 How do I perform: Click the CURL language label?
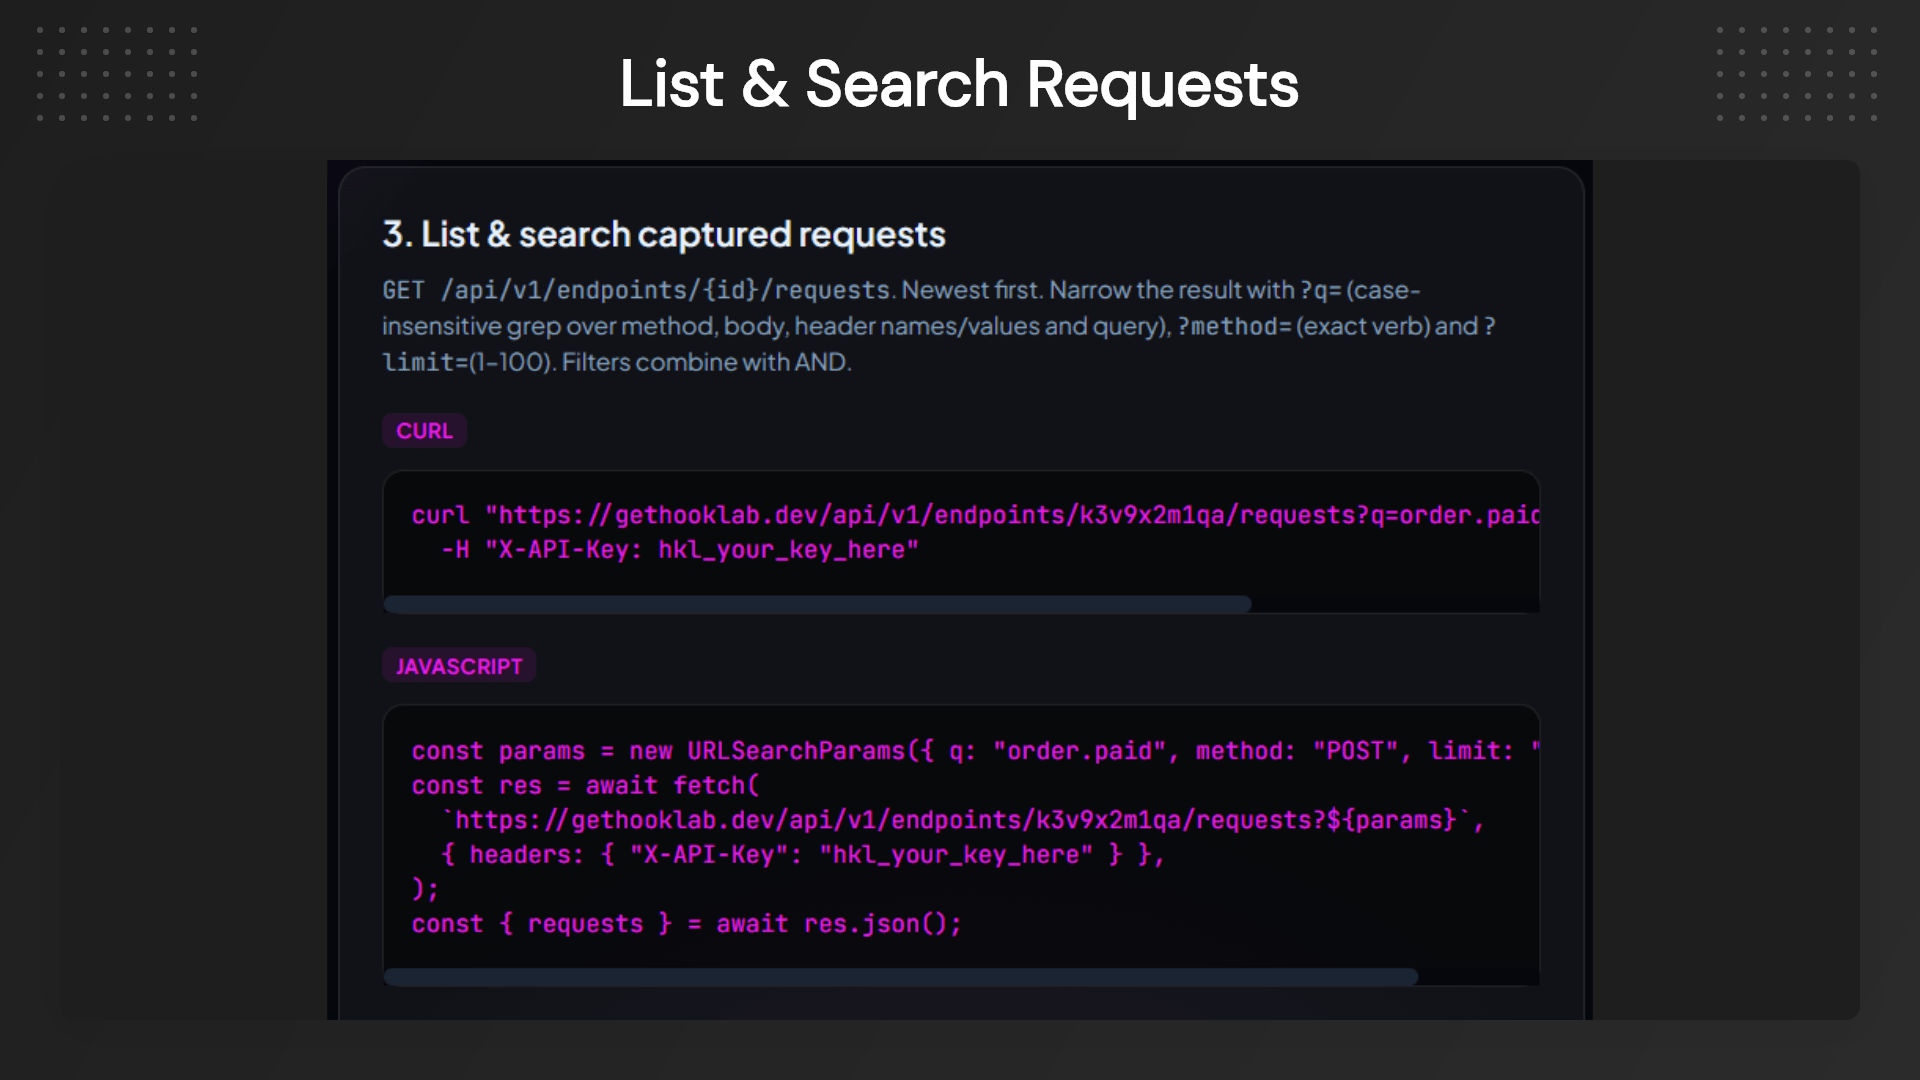point(424,431)
